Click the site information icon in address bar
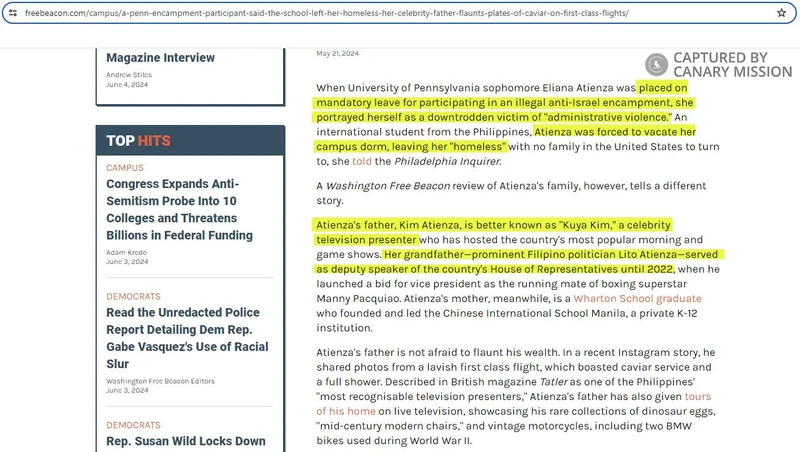 click(x=13, y=13)
